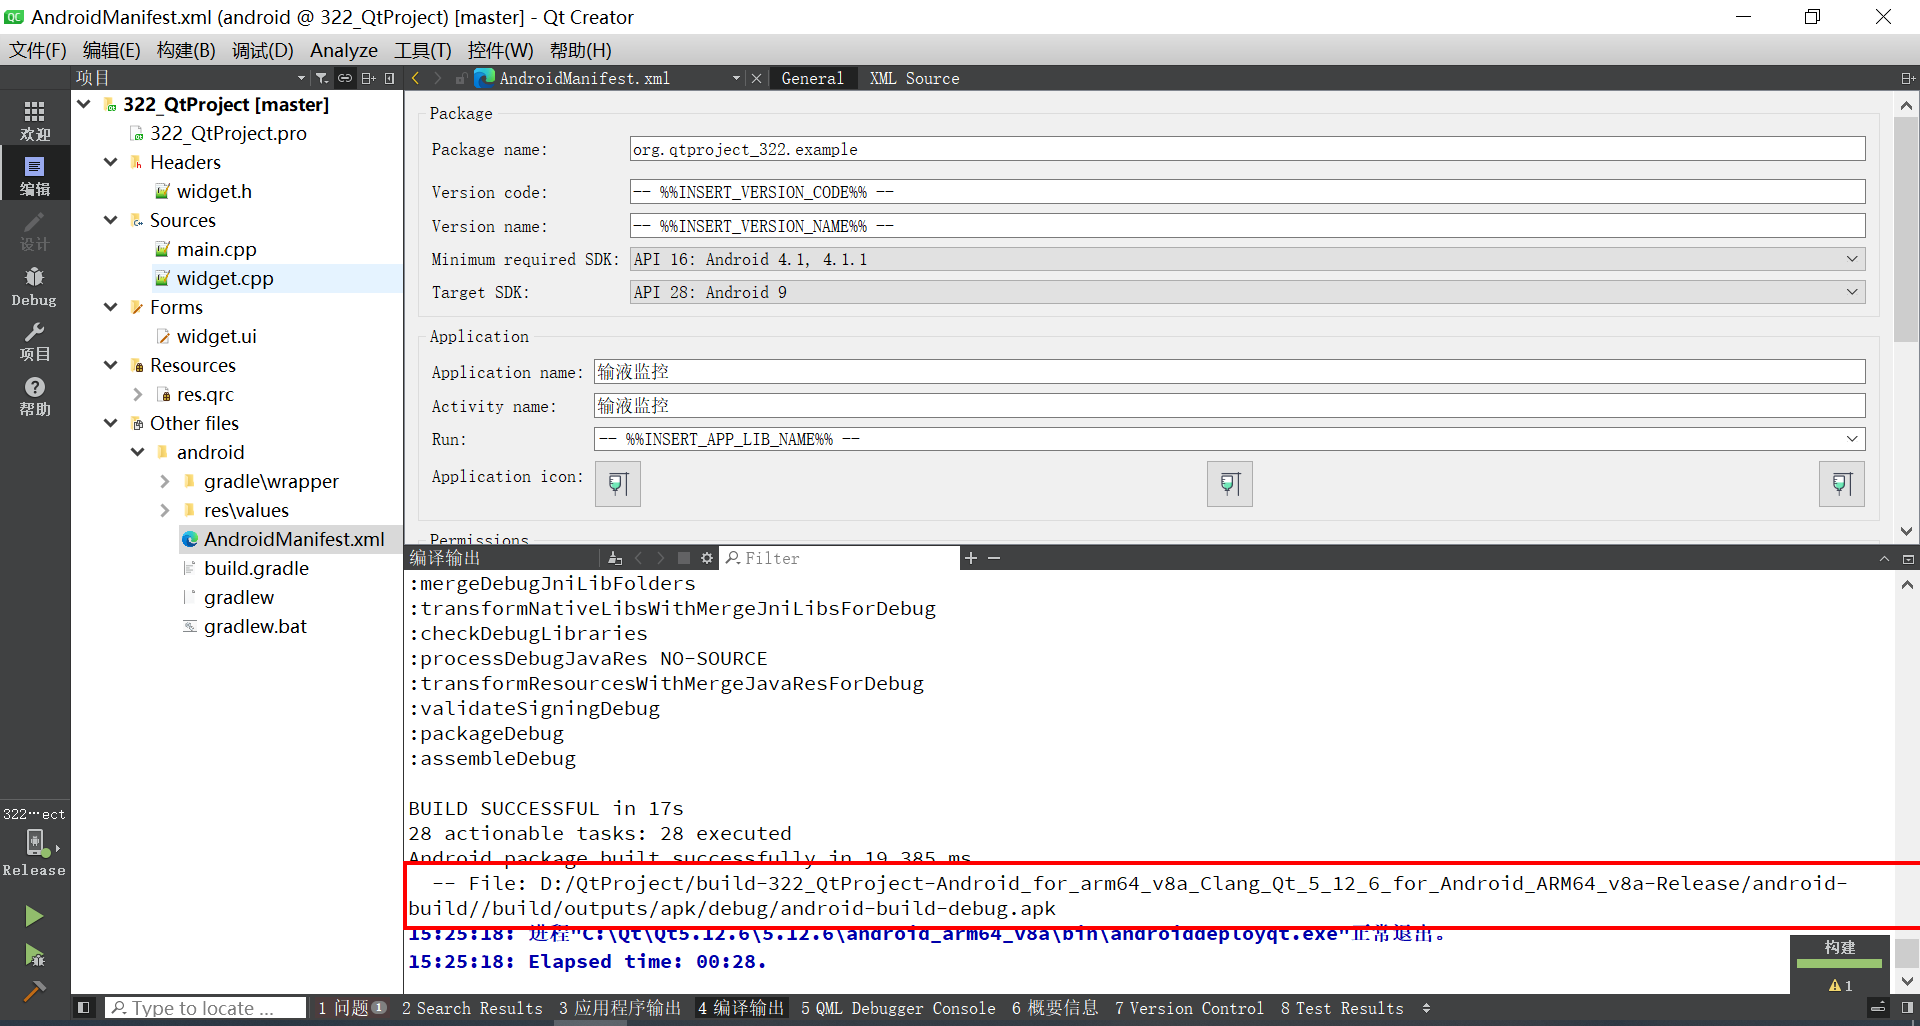Click the Application name field
Viewport: 1920px width, 1026px height.
(1229, 372)
